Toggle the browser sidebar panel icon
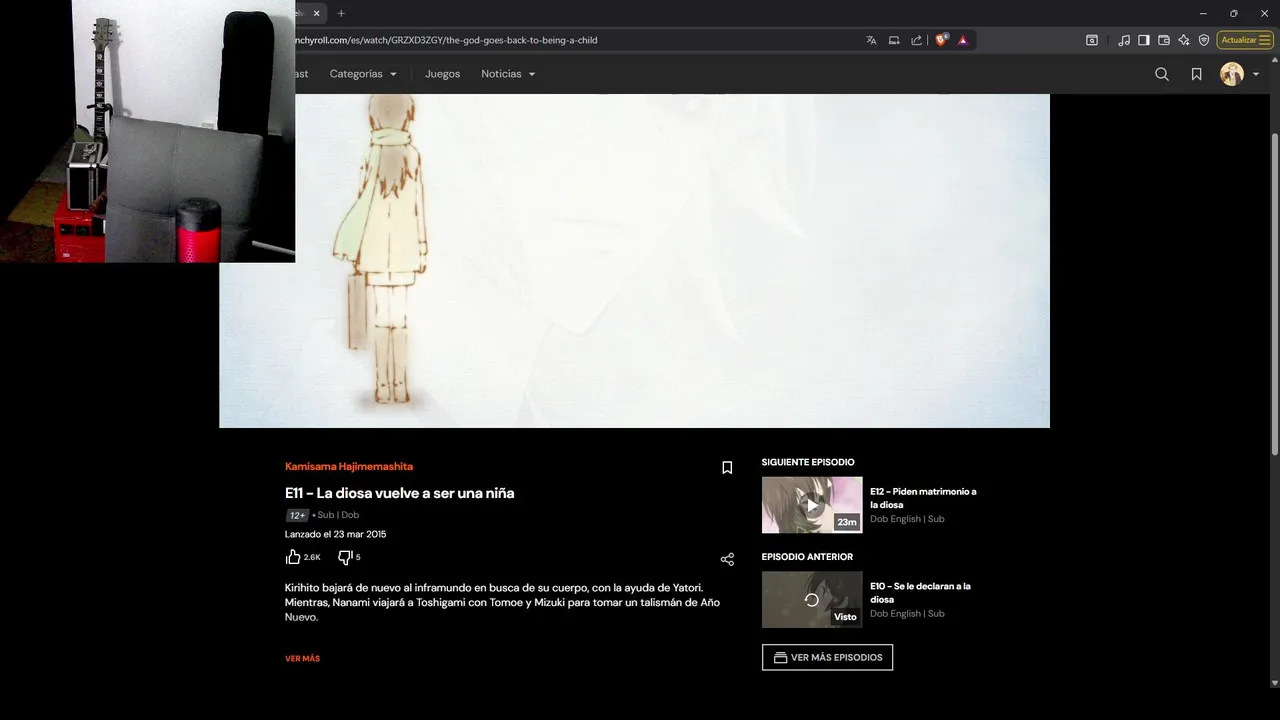 (1144, 40)
